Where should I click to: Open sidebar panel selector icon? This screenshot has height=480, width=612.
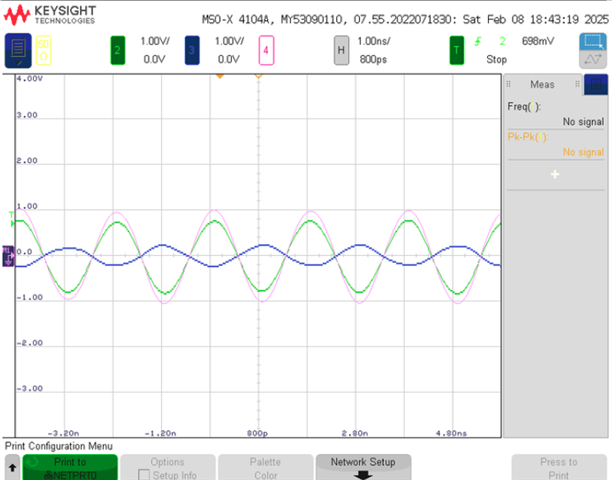tap(596, 84)
